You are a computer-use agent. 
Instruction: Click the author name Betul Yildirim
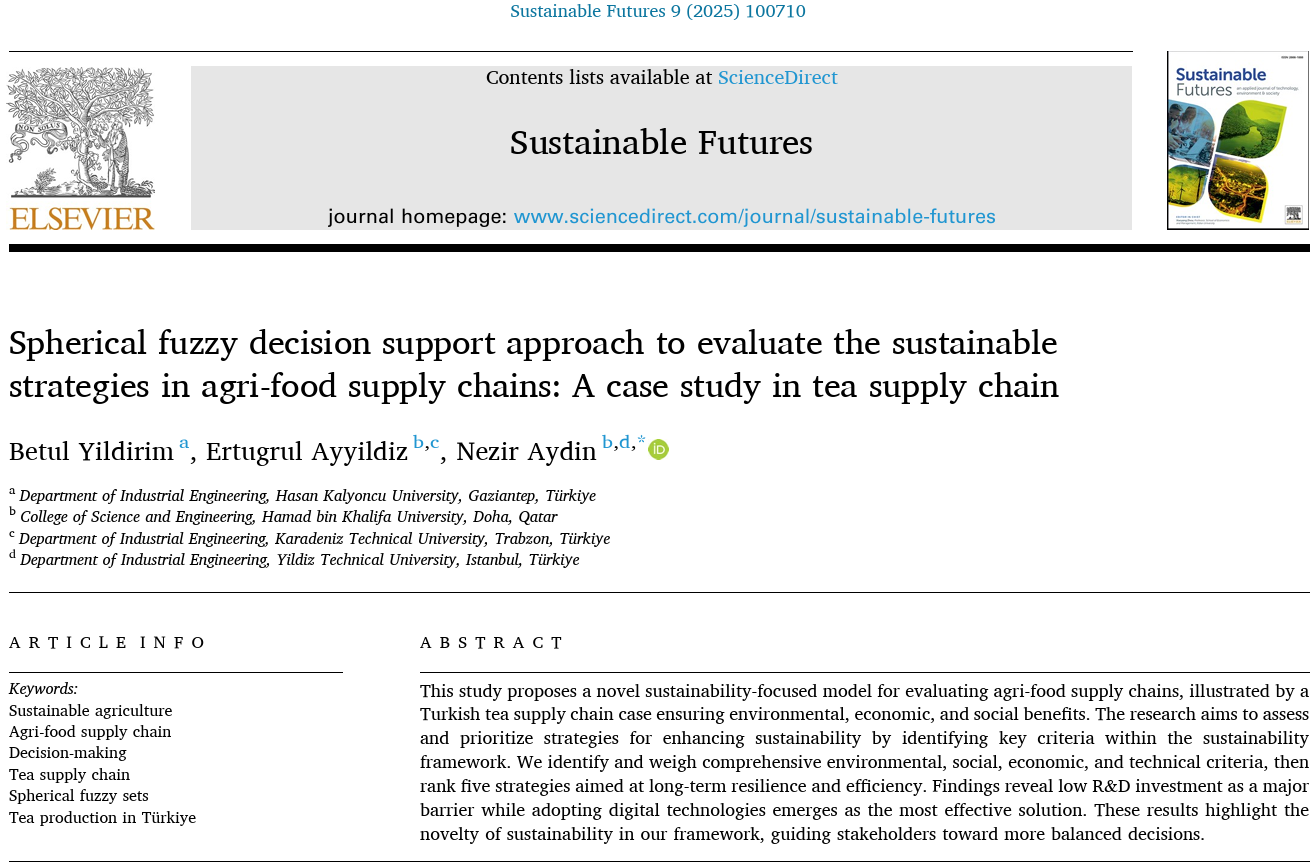(91, 452)
